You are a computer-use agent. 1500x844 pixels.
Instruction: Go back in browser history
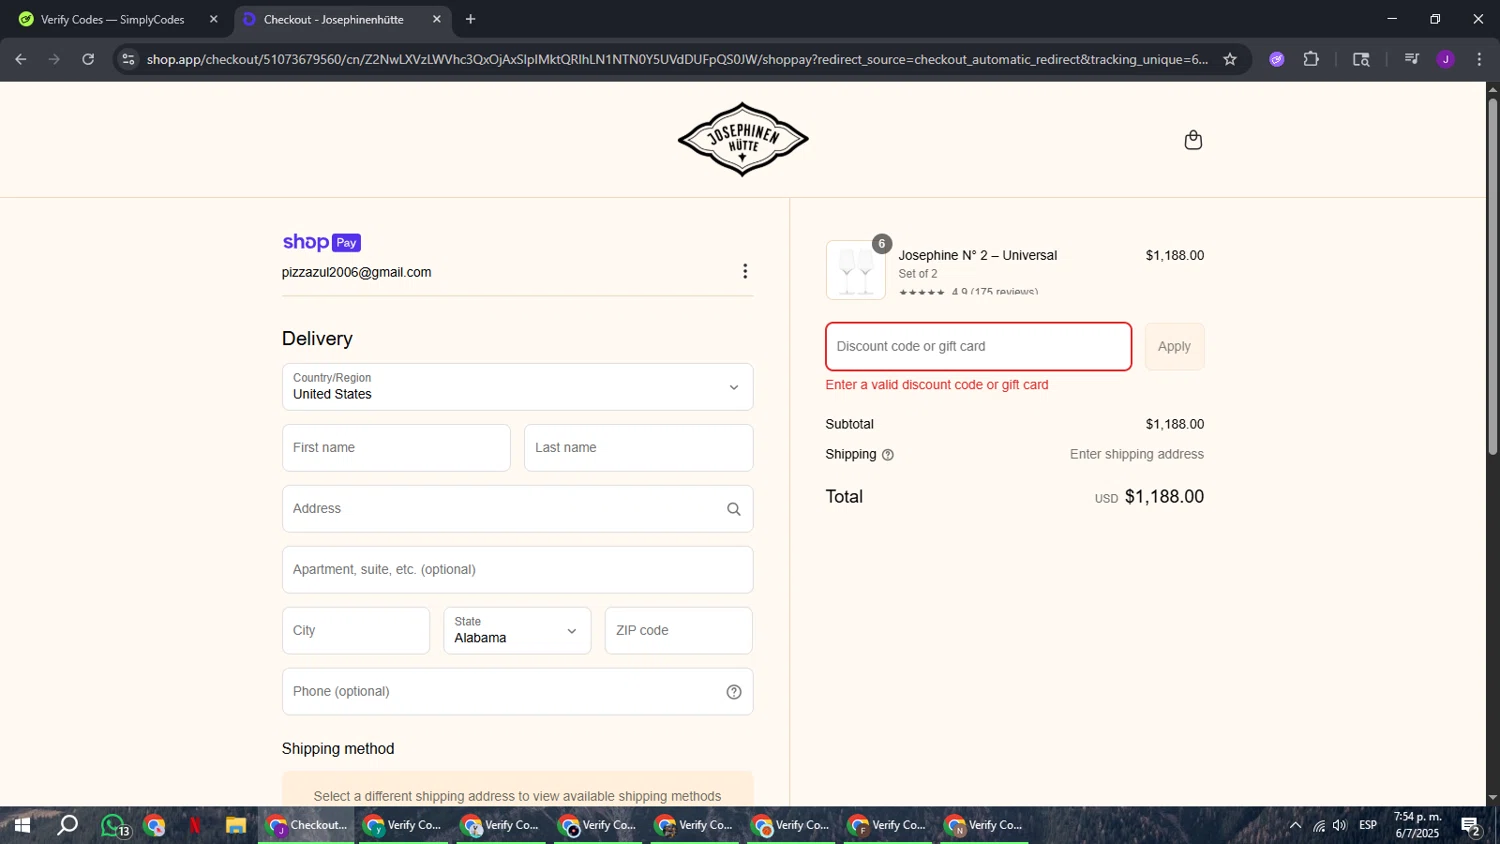tap(21, 59)
